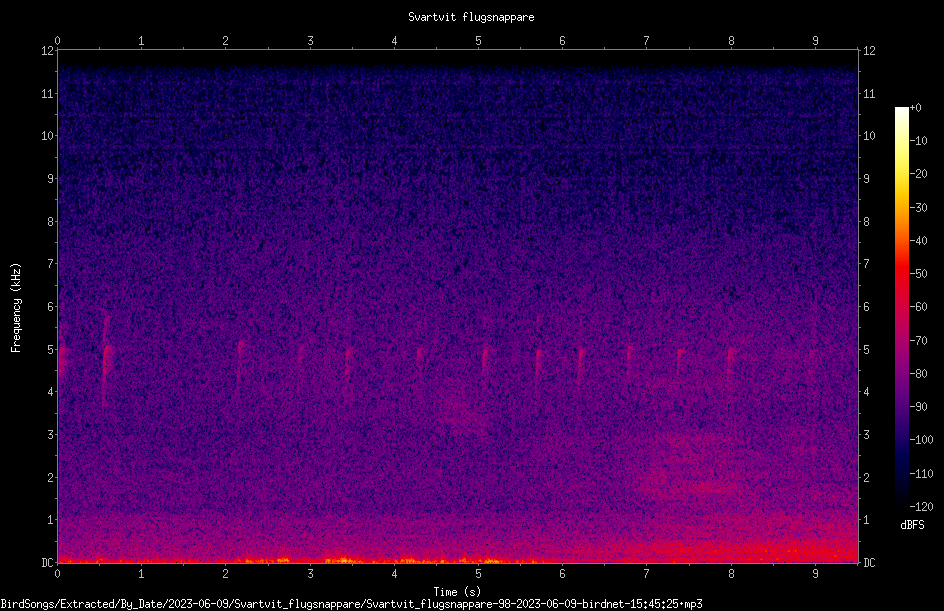Select the "Frequency (kHz)" axis label

point(16,308)
